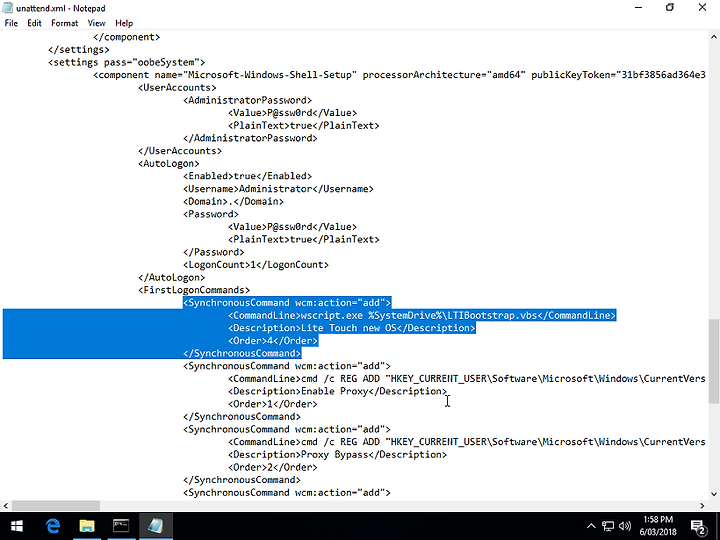This screenshot has width=720, height=540.
Task: Click the Microsoft-Windows-Shell-Setup component line
Action: (399, 75)
